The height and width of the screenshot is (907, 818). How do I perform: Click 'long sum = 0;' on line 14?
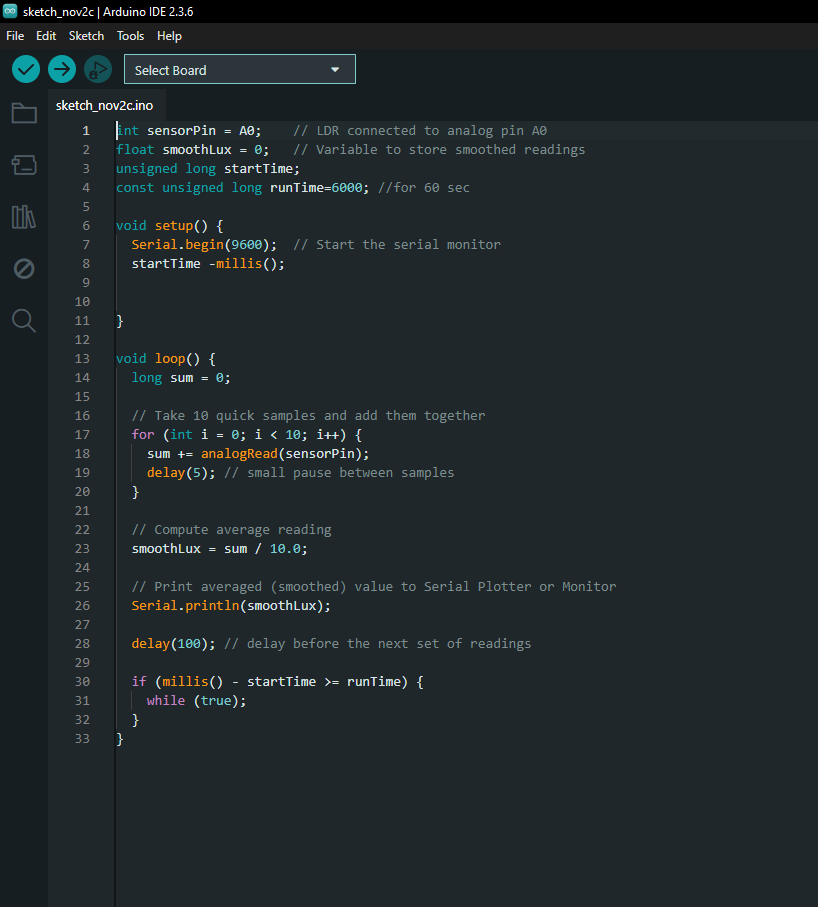(x=181, y=378)
